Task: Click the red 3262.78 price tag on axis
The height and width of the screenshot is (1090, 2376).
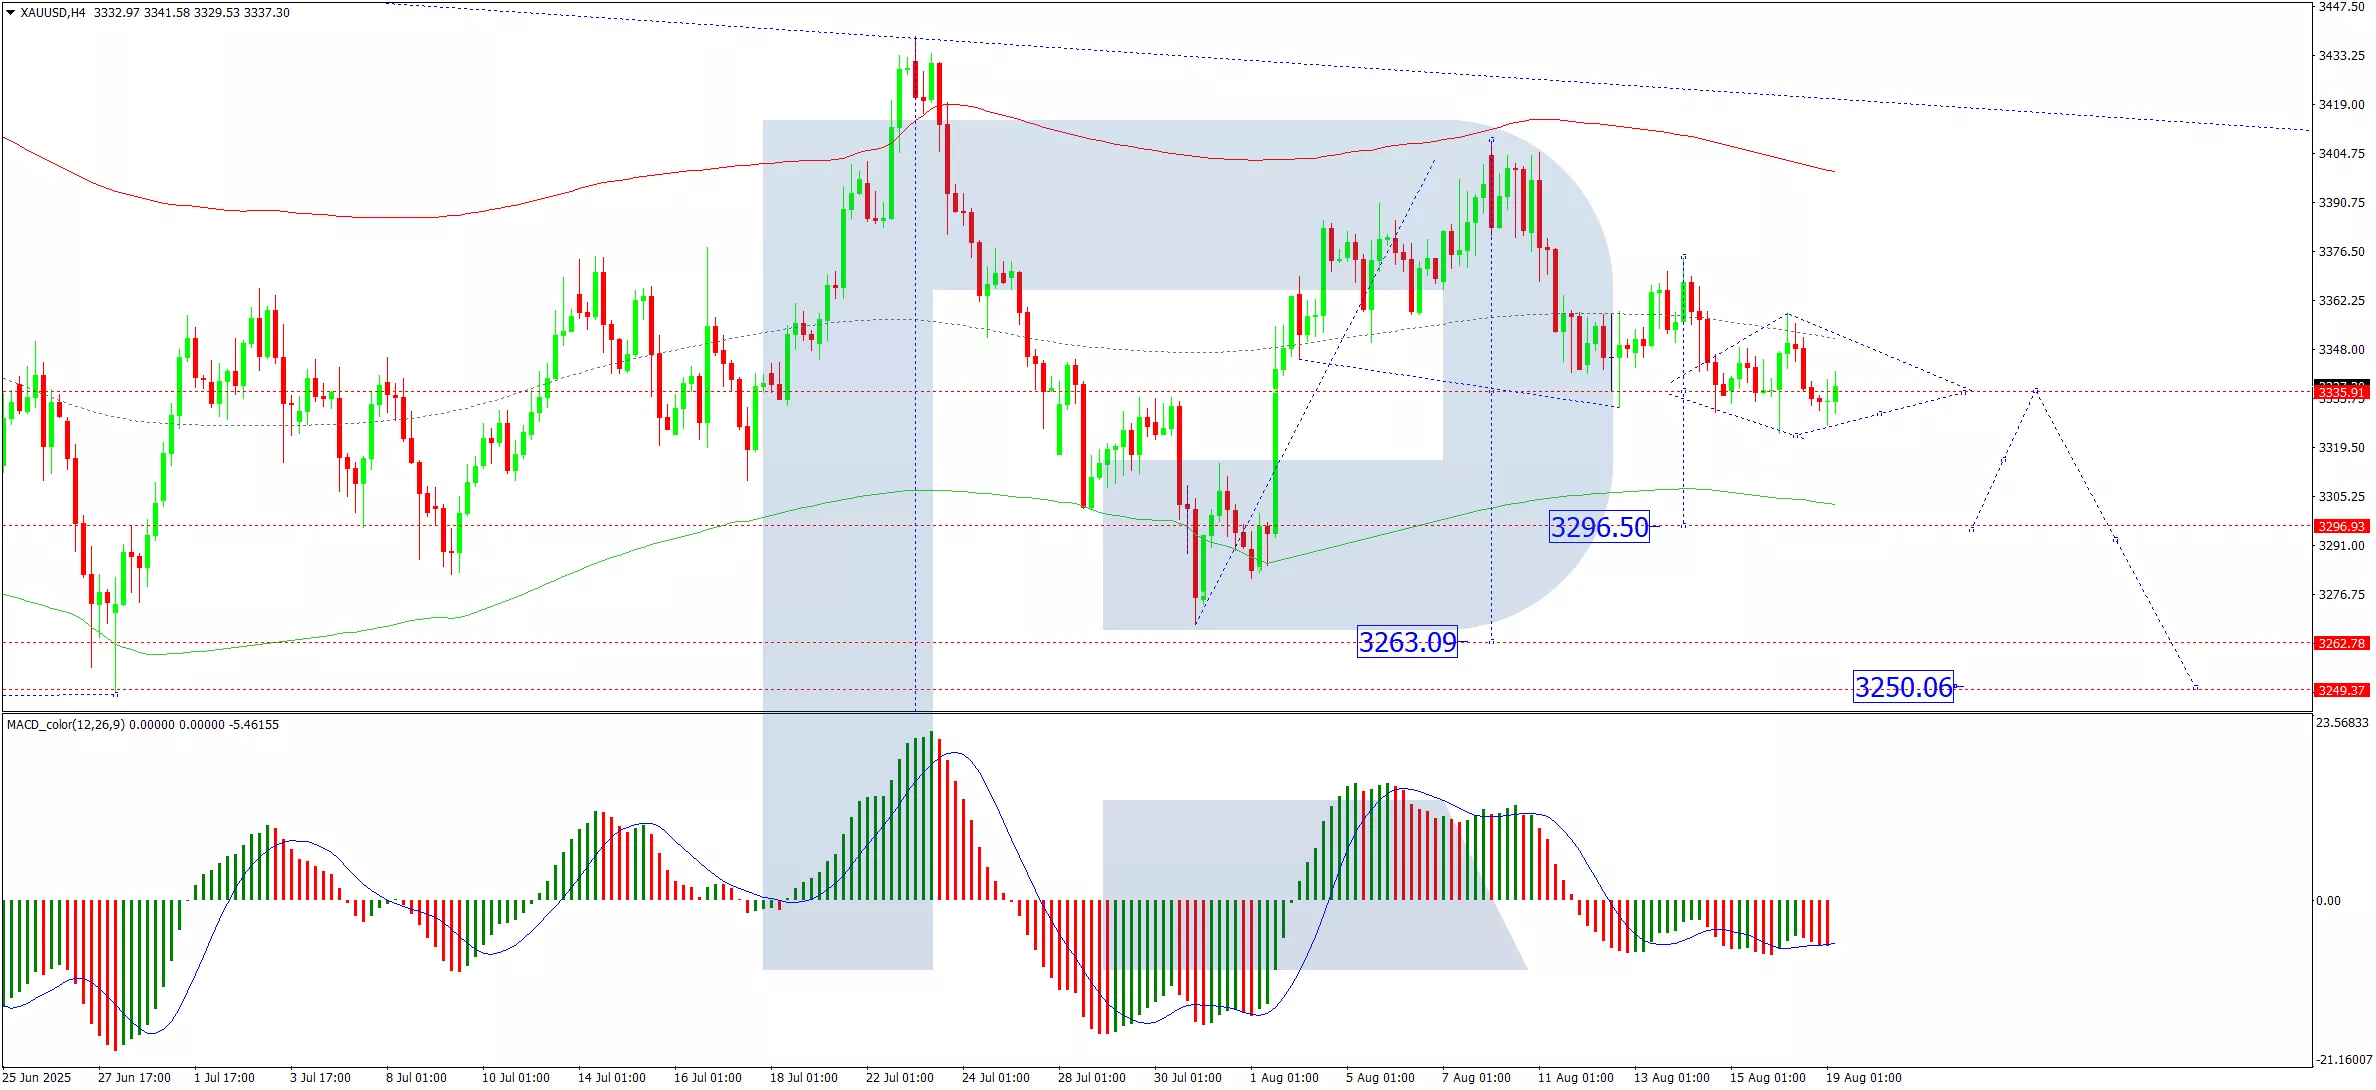Action: pos(2341,643)
